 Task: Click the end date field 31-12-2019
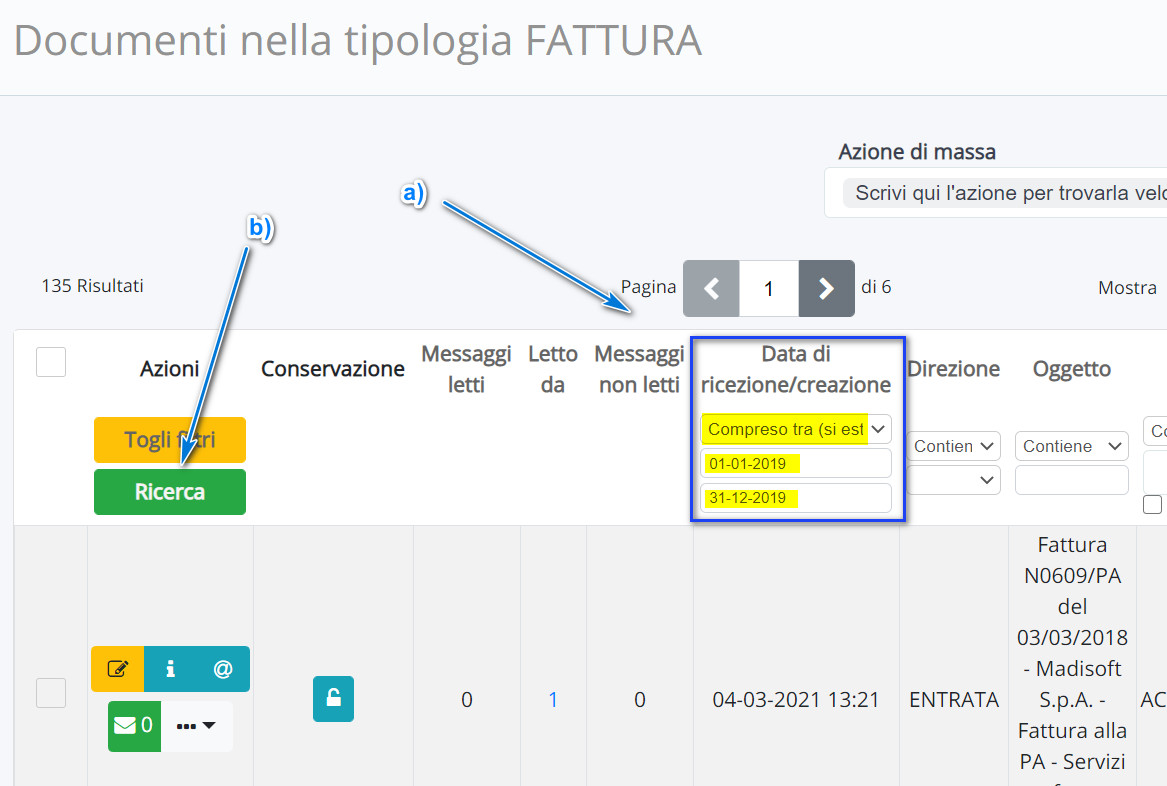click(795, 498)
